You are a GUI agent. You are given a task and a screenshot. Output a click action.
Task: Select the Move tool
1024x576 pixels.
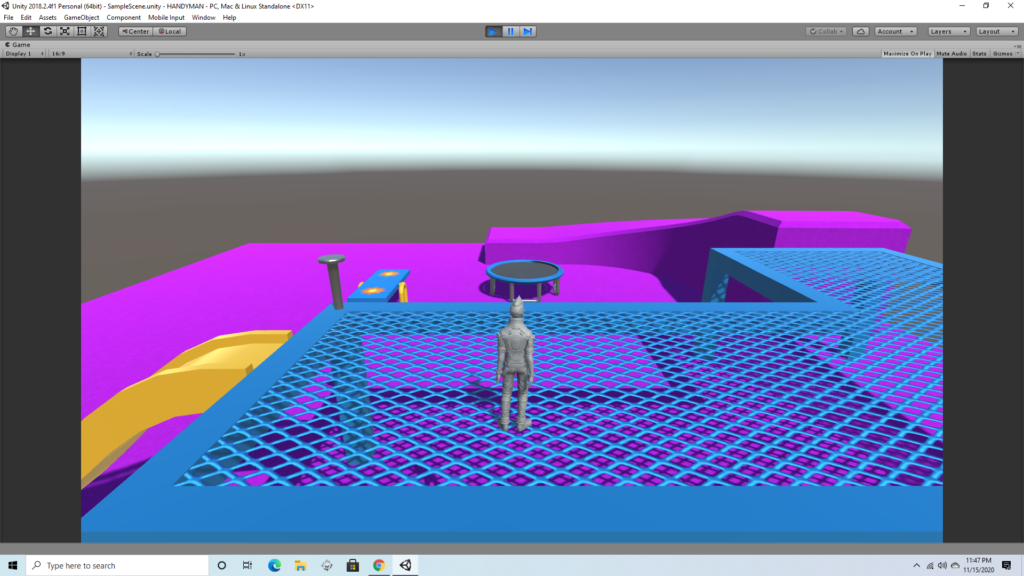pos(30,31)
